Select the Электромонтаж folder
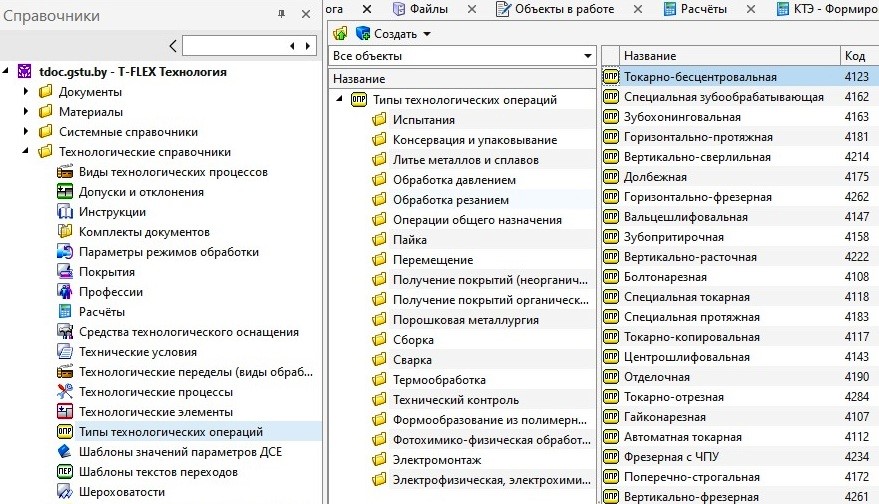The height and width of the screenshot is (504, 879). [x=437, y=460]
